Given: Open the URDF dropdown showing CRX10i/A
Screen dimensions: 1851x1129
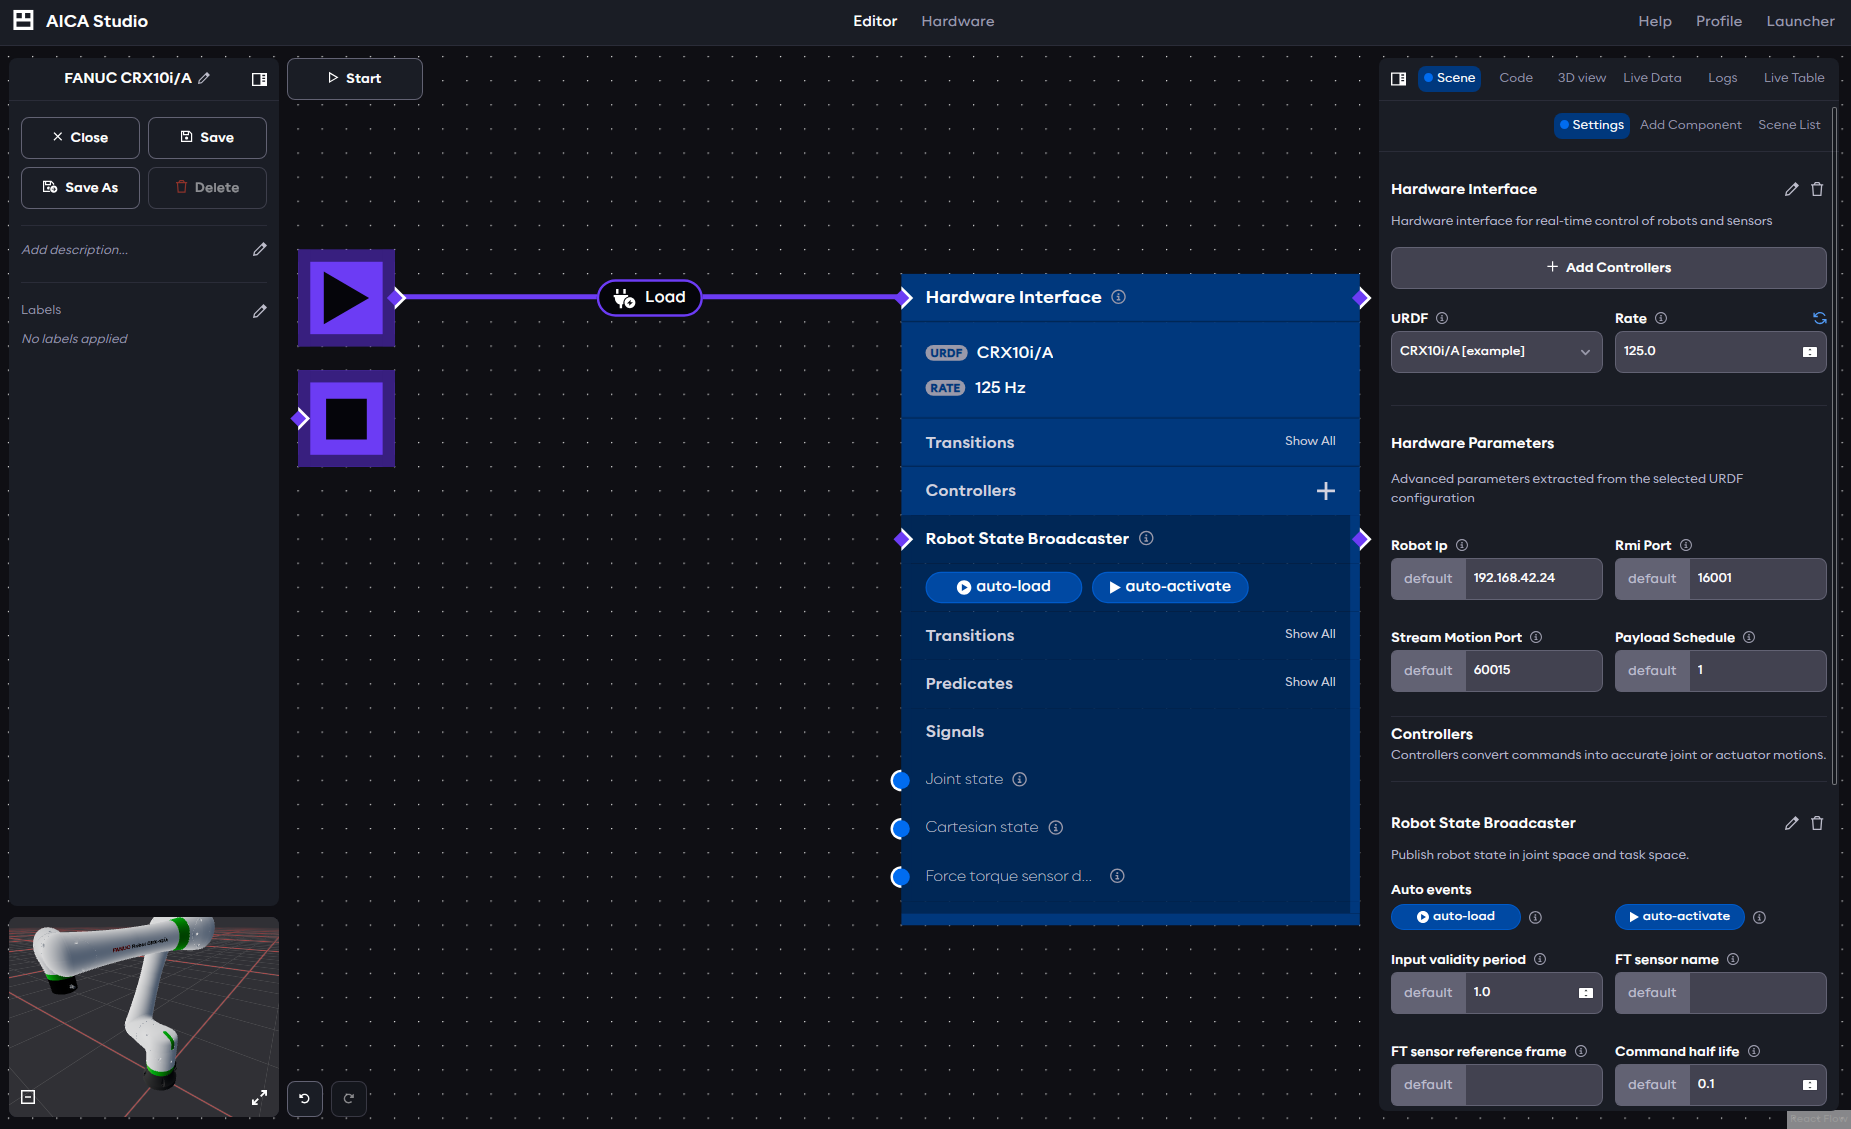Looking at the screenshot, I should (x=1495, y=351).
